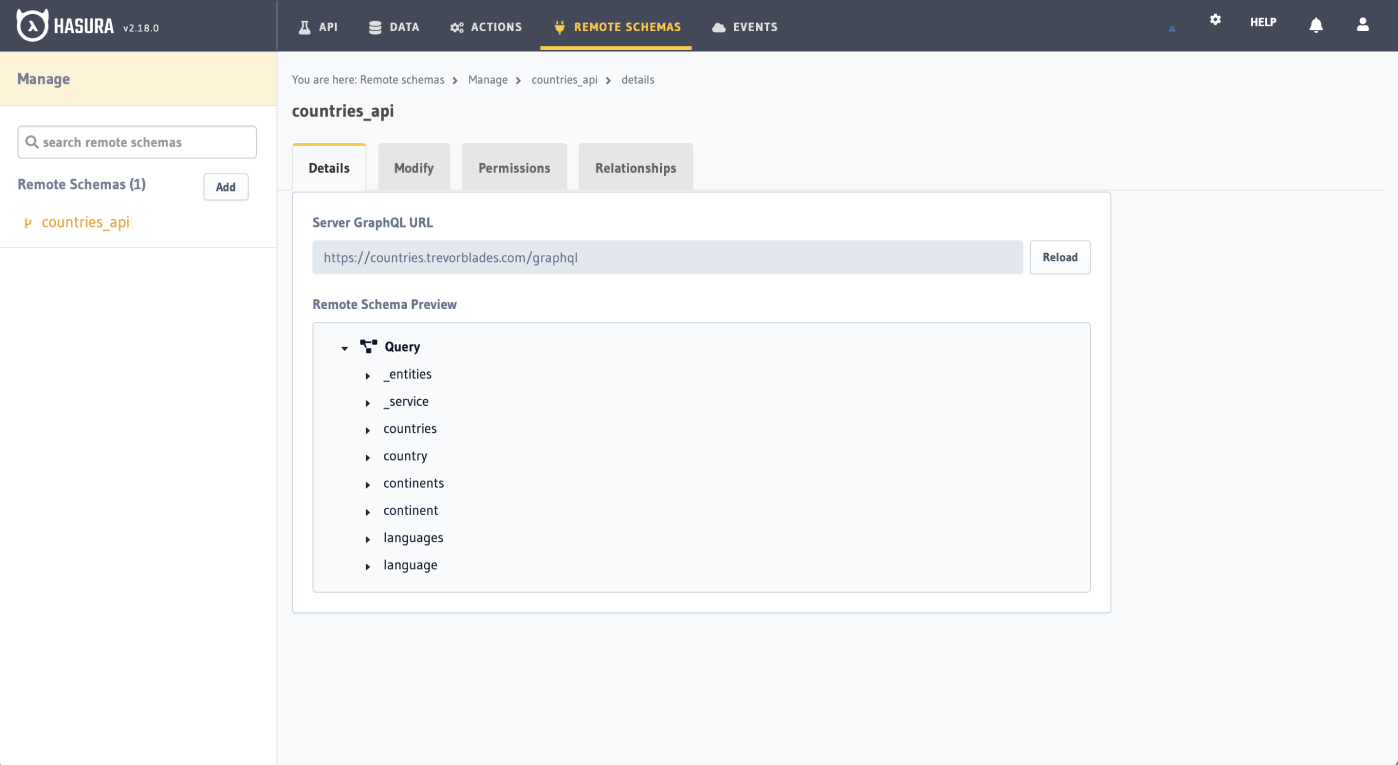Open the Permissions tab
Image resolution: width=1398 pixels, height=765 pixels.
coord(514,167)
